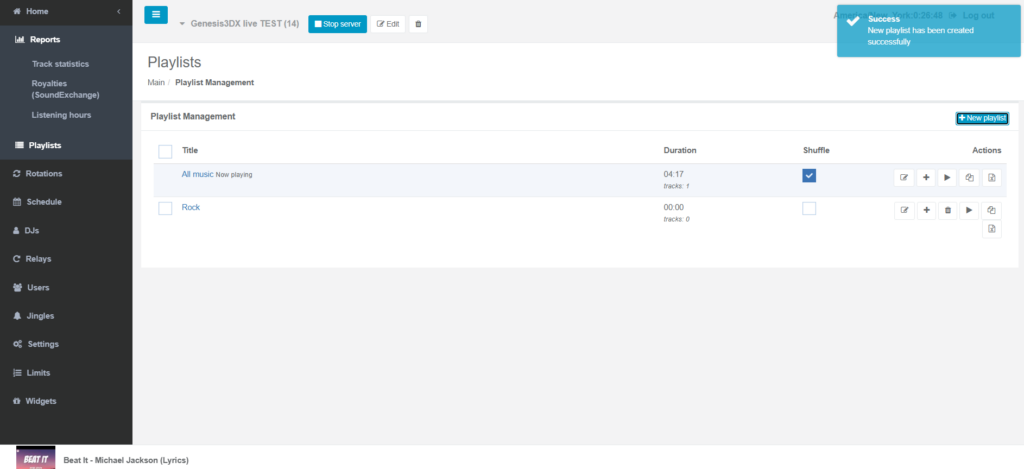Collapse the sidebar with the Home chevron
The height and width of the screenshot is (469, 1024).
119,11
